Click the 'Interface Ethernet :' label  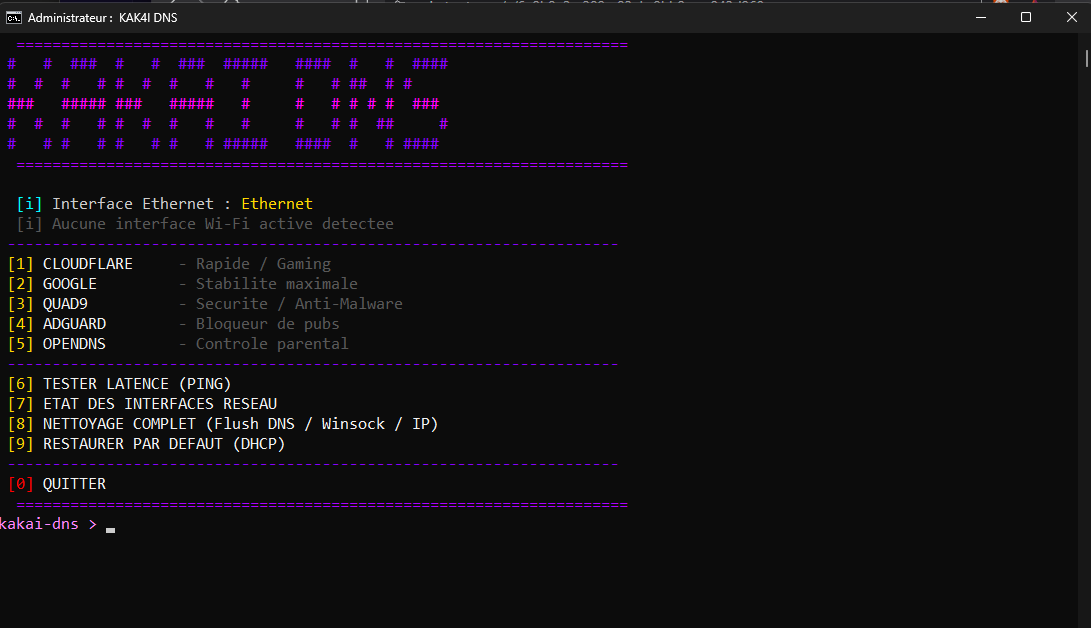tap(142, 204)
